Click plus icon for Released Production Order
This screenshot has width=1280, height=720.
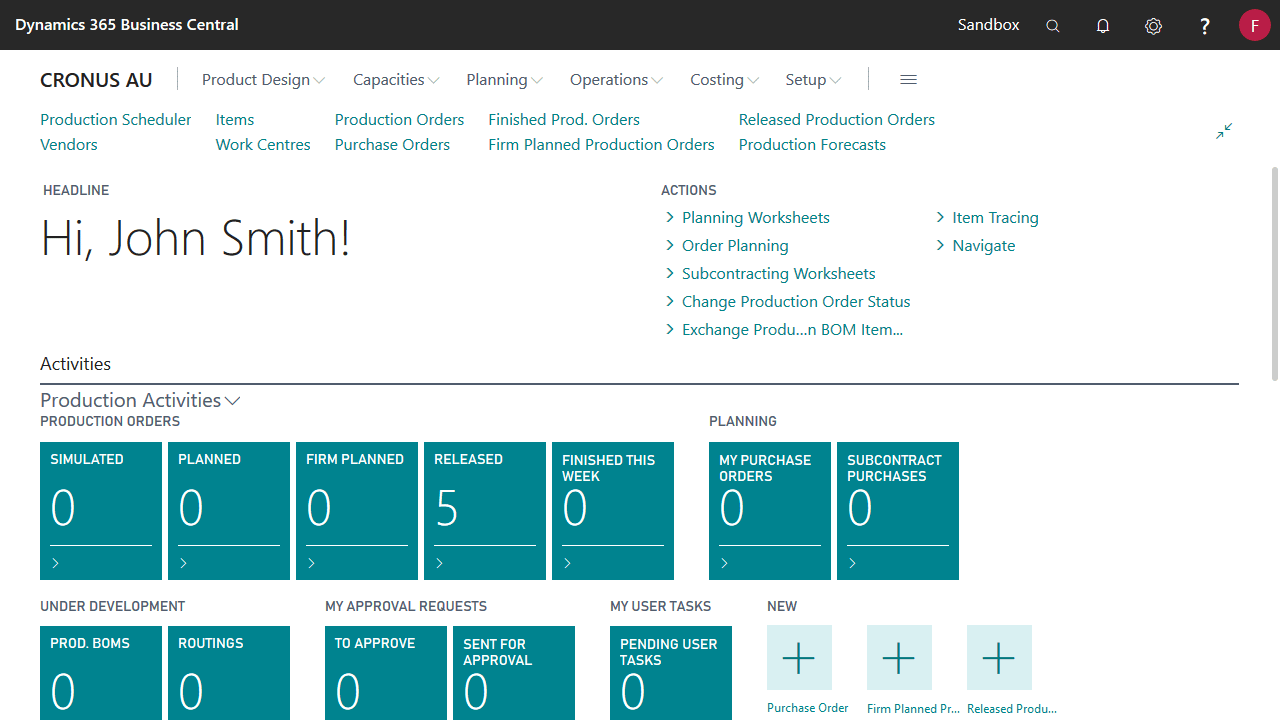[x=999, y=658]
